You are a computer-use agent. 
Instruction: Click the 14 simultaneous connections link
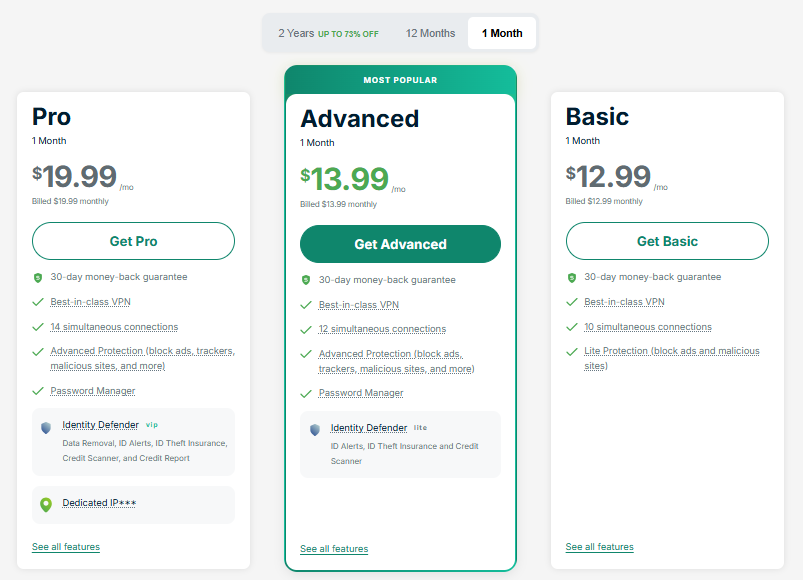(114, 327)
